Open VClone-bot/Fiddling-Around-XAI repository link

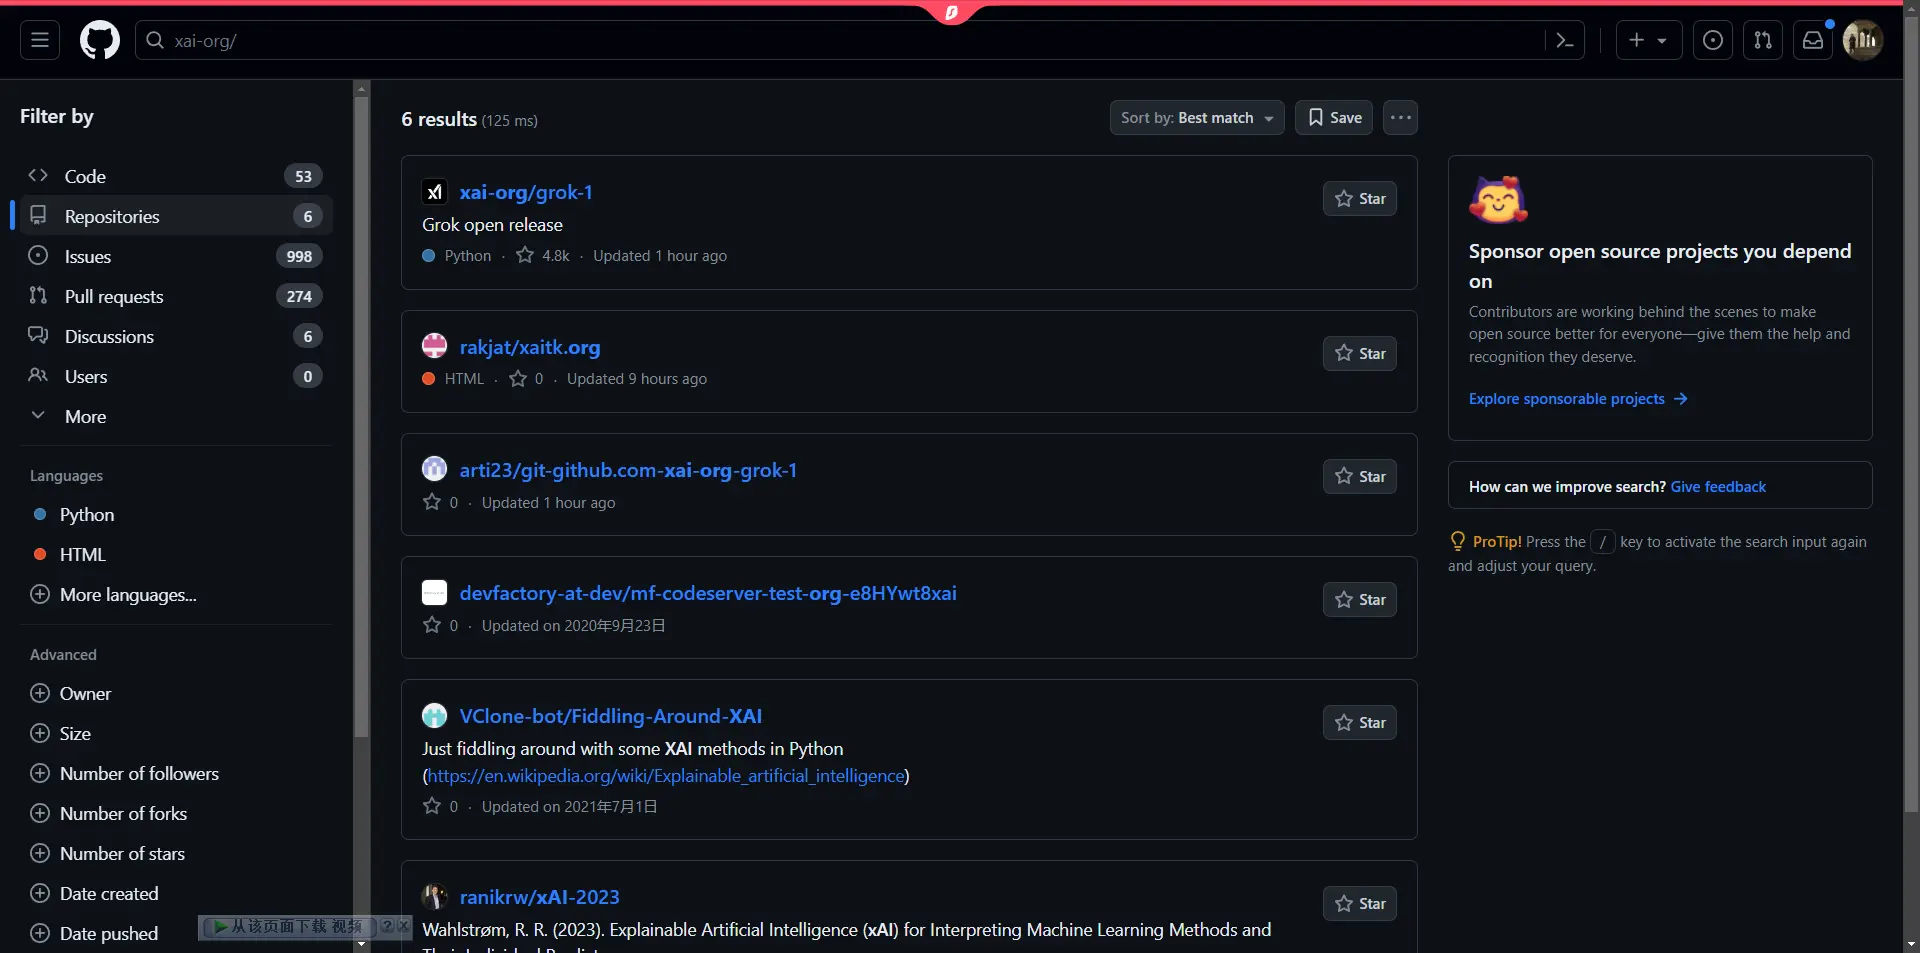611,716
